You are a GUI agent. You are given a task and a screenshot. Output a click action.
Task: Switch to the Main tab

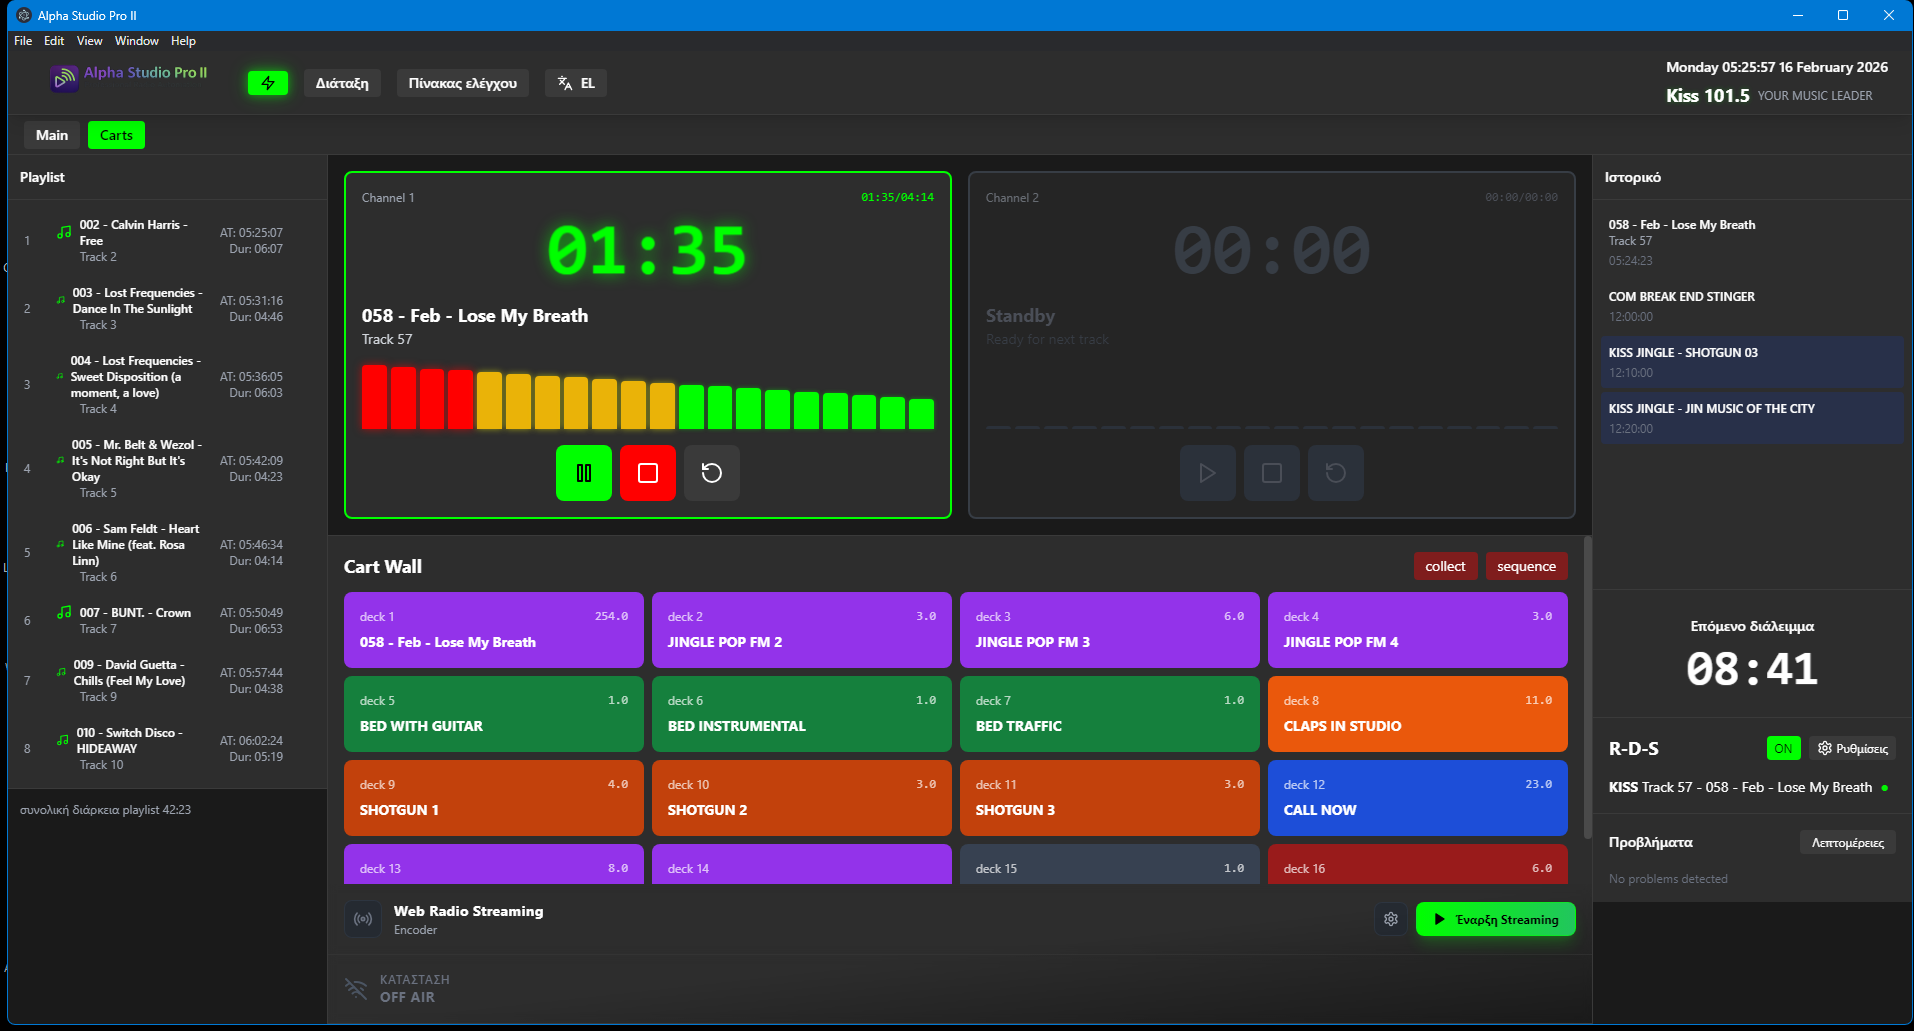click(x=52, y=135)
